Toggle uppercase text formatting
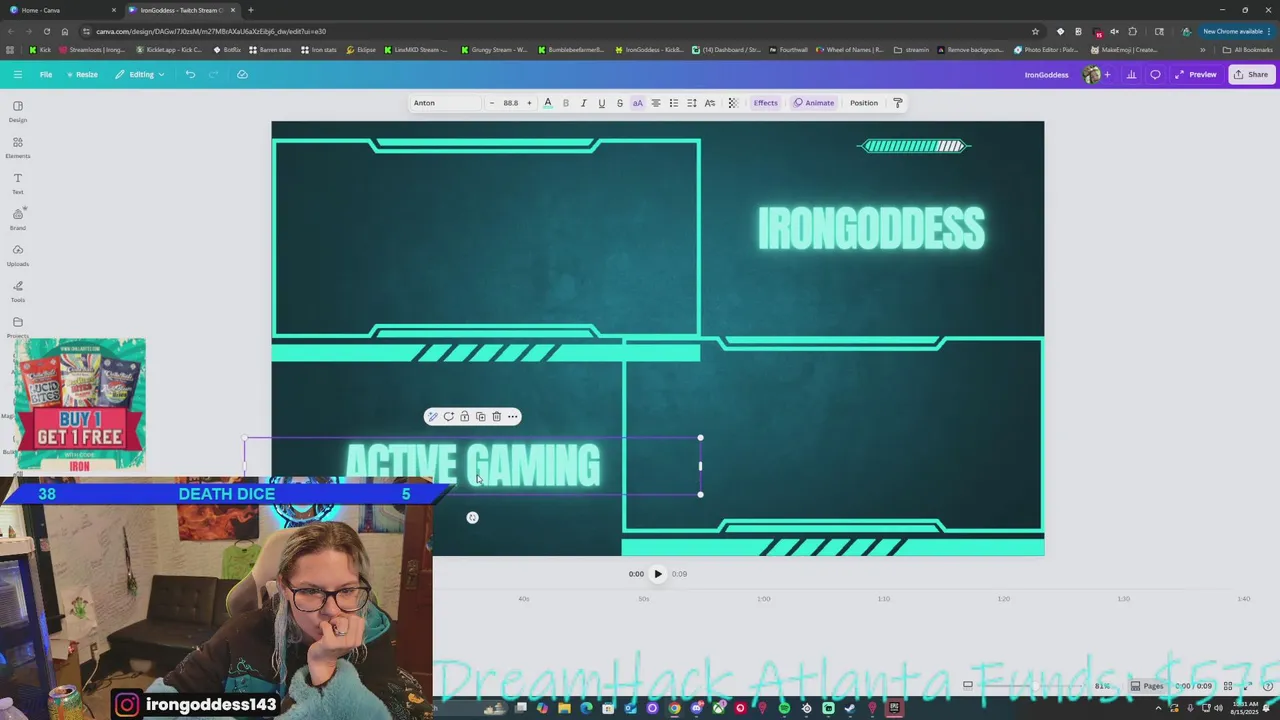 (x=637, y=103)
